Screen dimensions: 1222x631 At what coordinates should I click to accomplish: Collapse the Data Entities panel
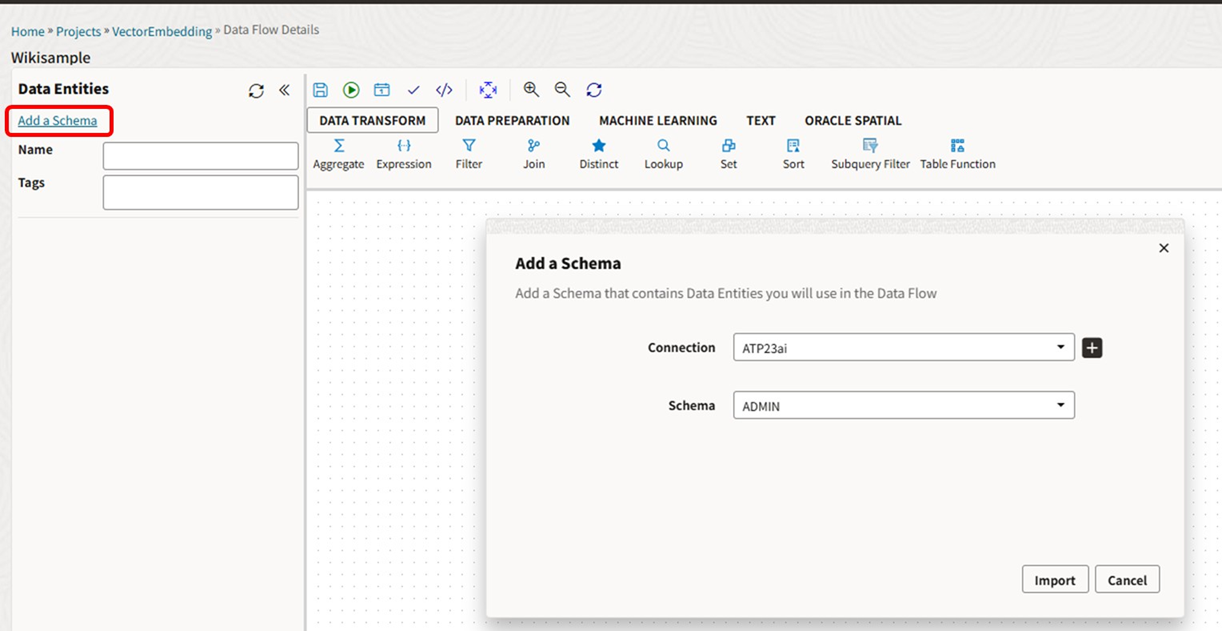(x=284, y=90)
